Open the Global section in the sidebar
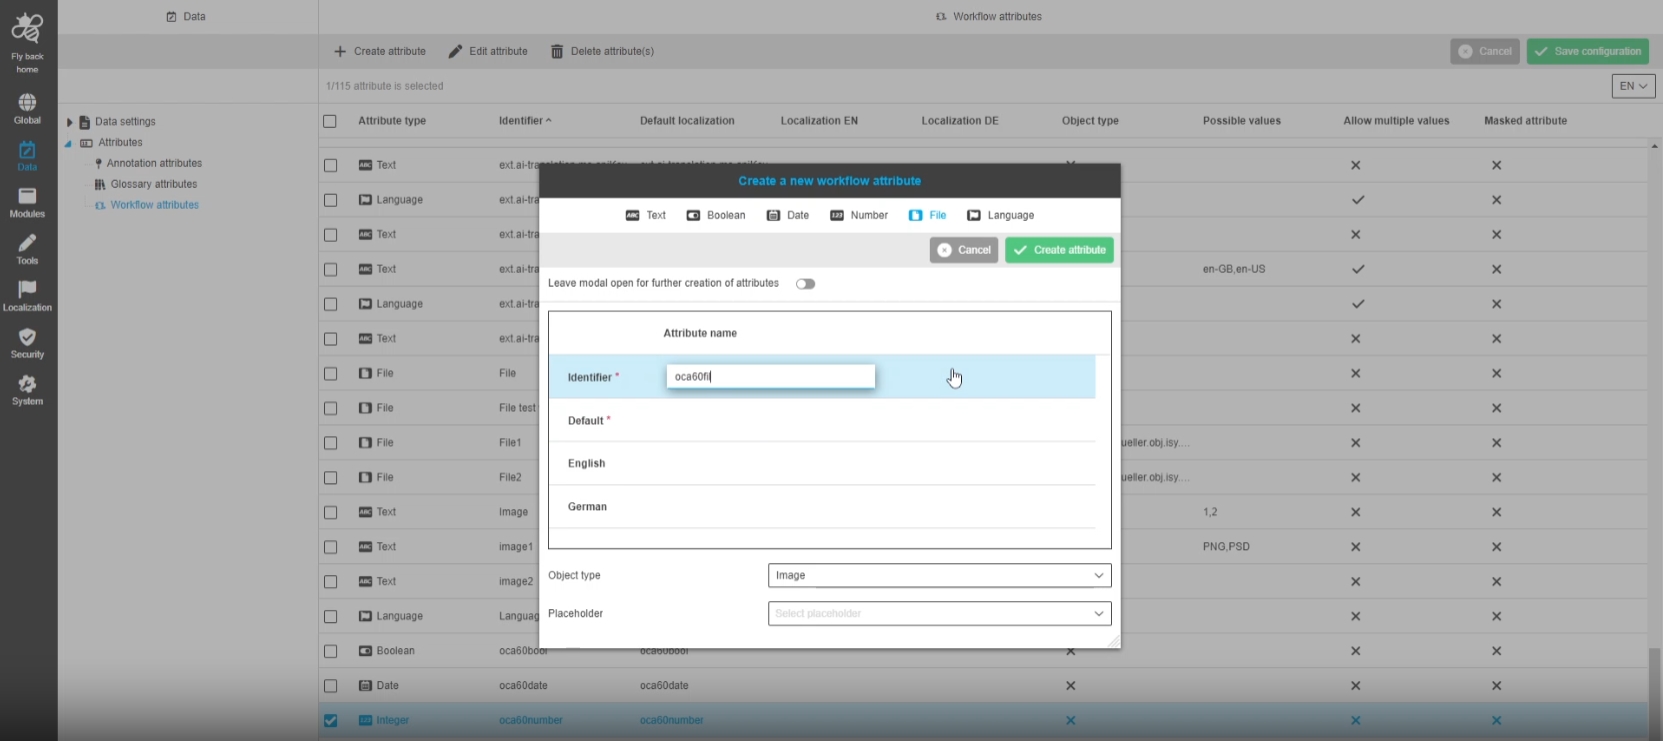The height and width of the screenshot is (741, 1663). pos(27,109)
